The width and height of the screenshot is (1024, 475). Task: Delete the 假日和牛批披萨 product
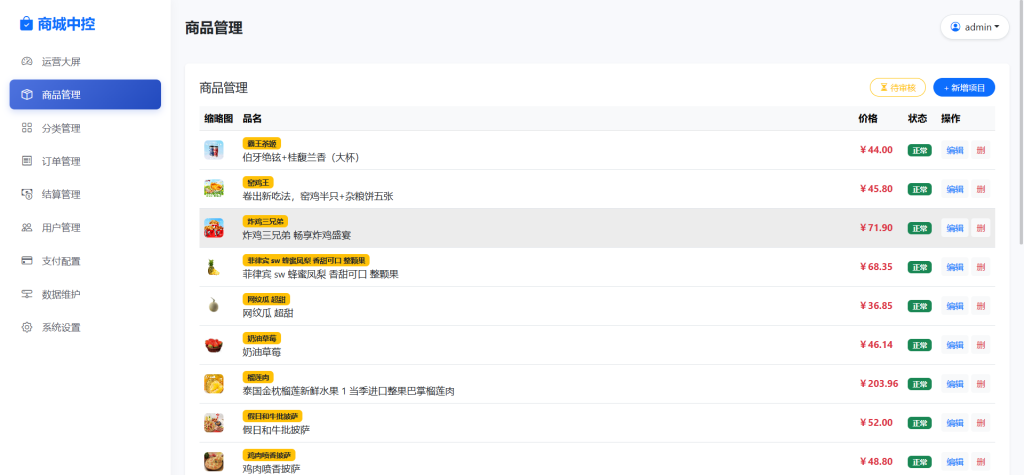coord(980,423)
